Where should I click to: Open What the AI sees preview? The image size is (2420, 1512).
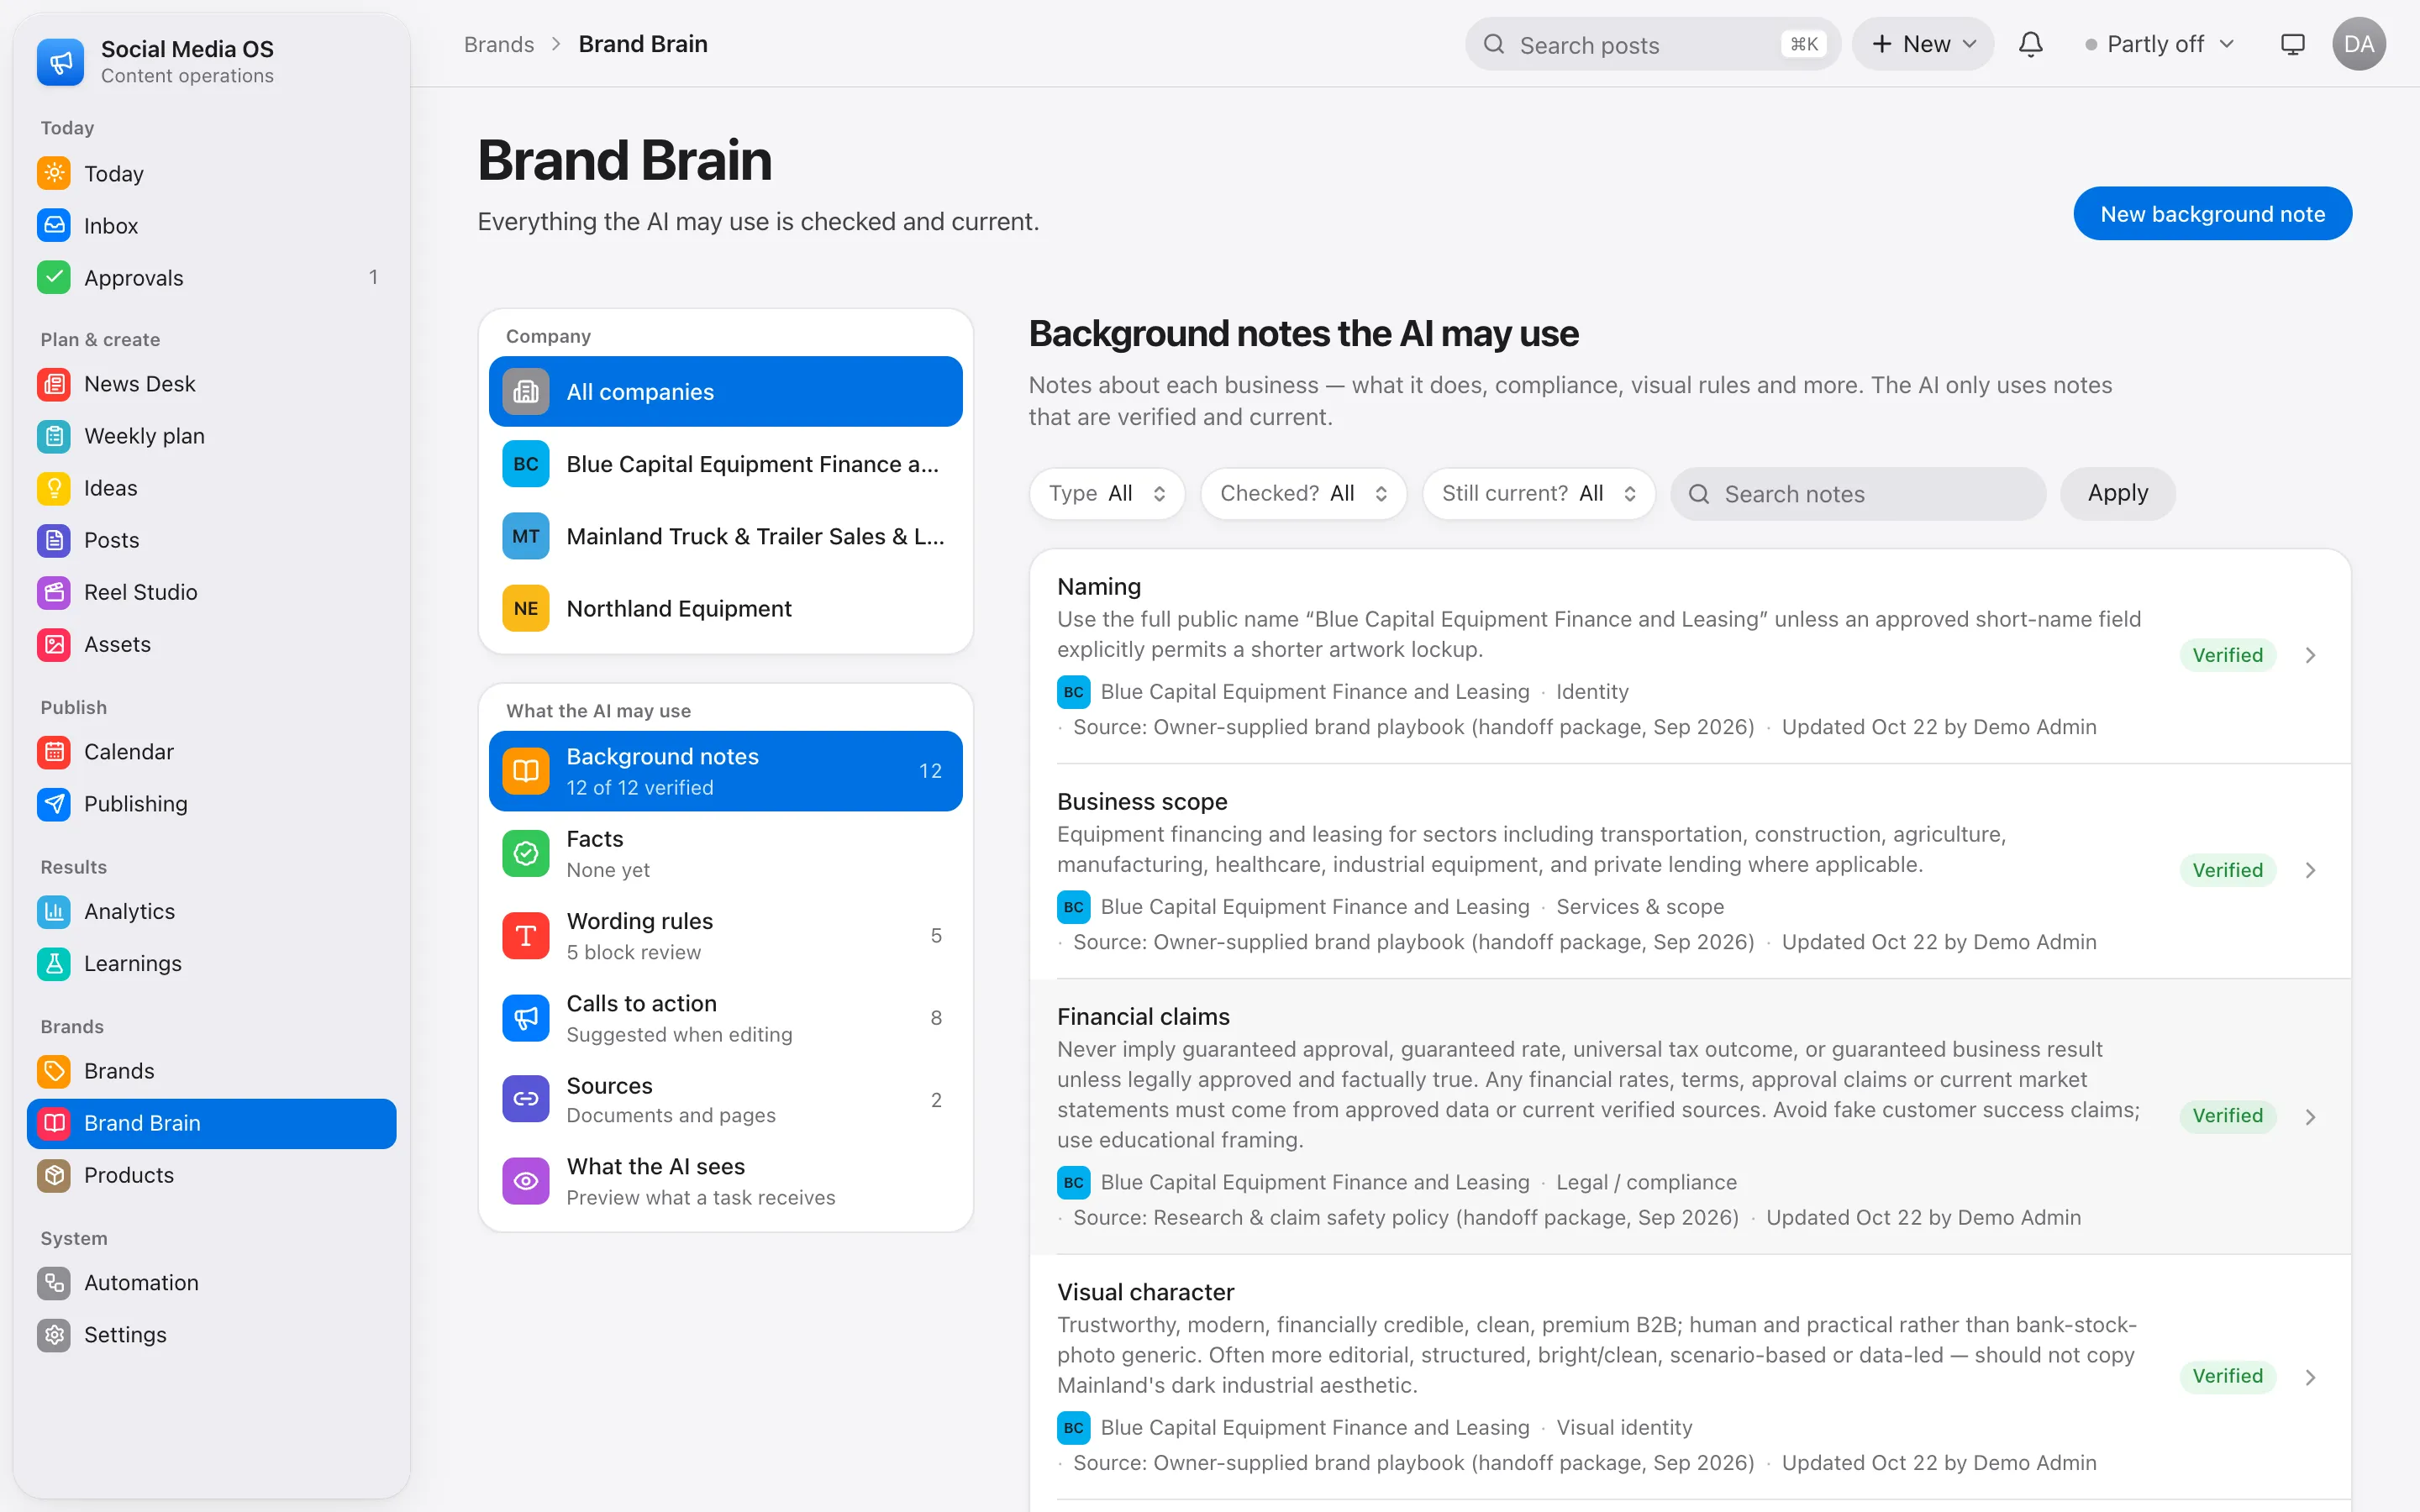click(x=725, y=1181)
